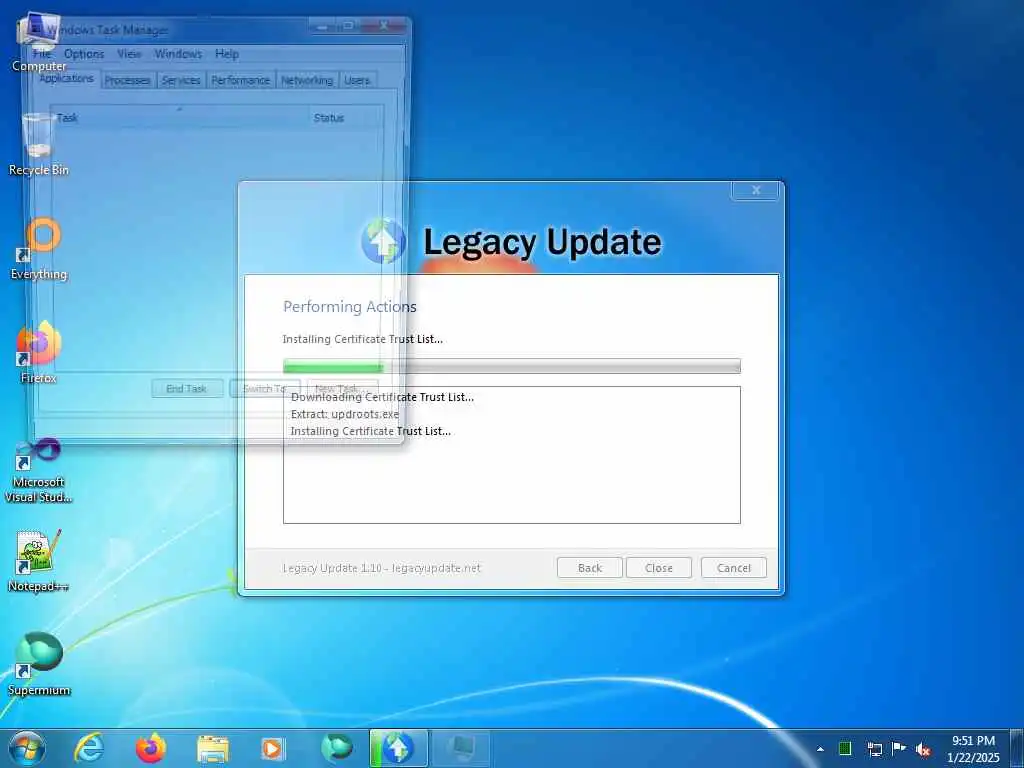The image size is (1024, 768).
Task: Show hidden tray icons arrow
Action: coord(820,749)
